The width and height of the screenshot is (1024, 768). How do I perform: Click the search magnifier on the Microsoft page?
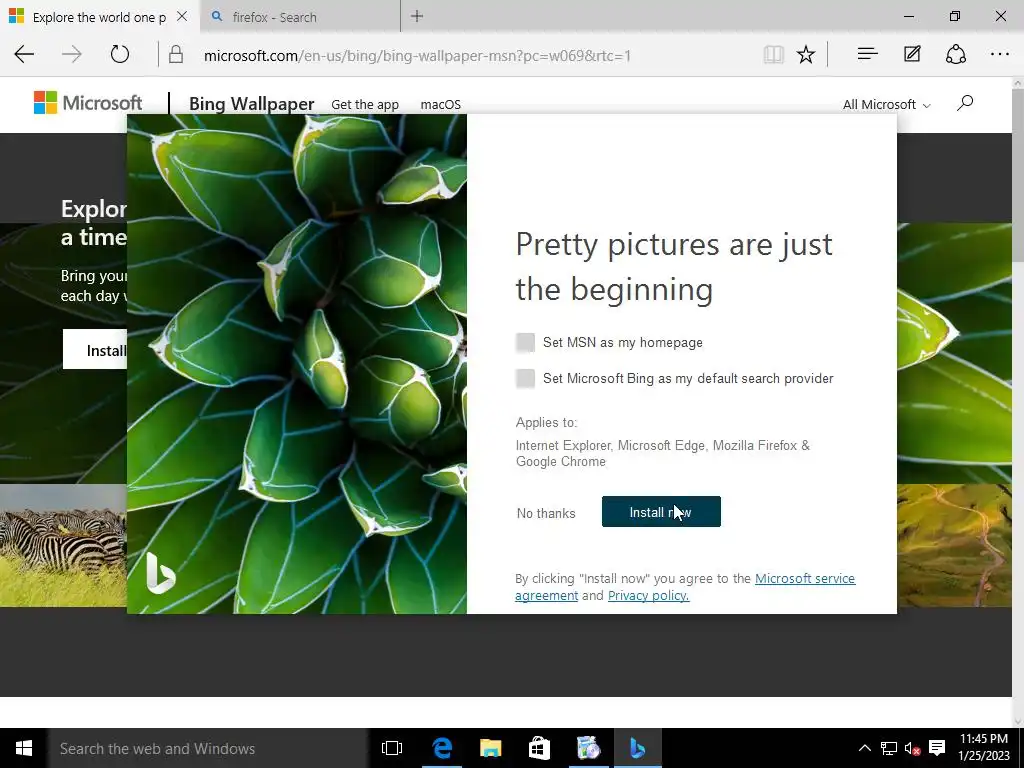click(x=965, y=103)
